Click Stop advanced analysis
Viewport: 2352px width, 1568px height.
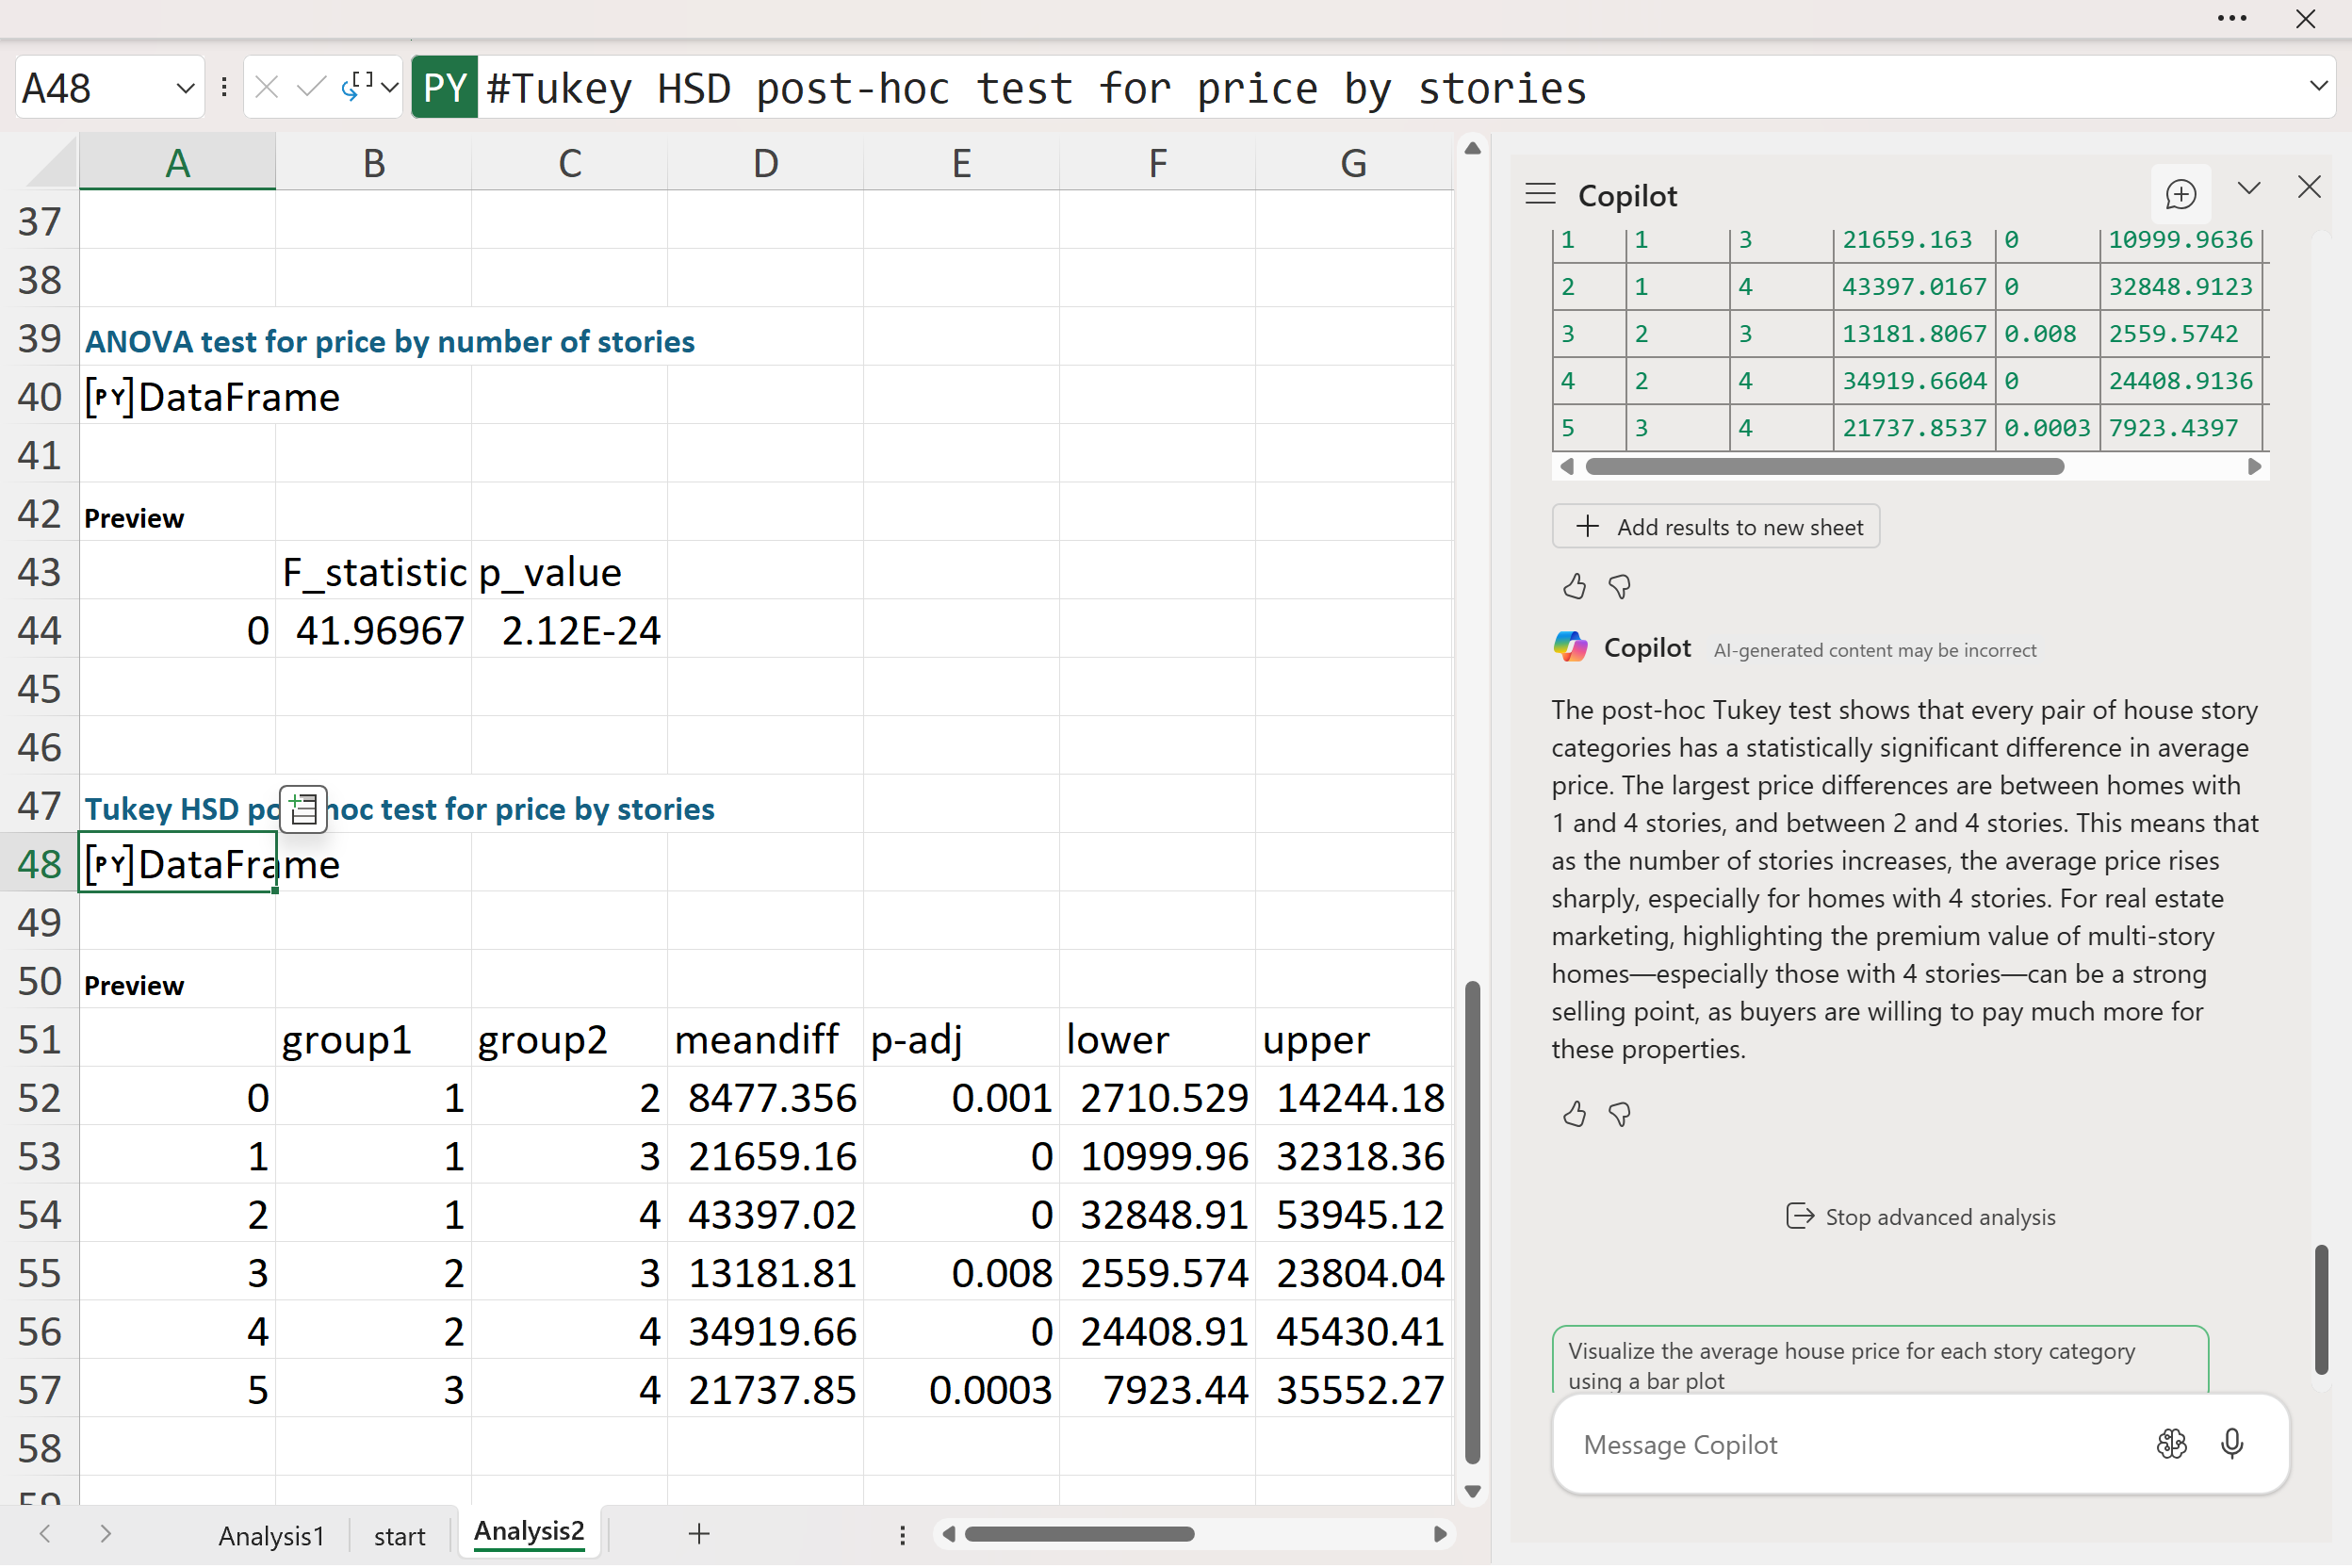click(1920, 1217)
